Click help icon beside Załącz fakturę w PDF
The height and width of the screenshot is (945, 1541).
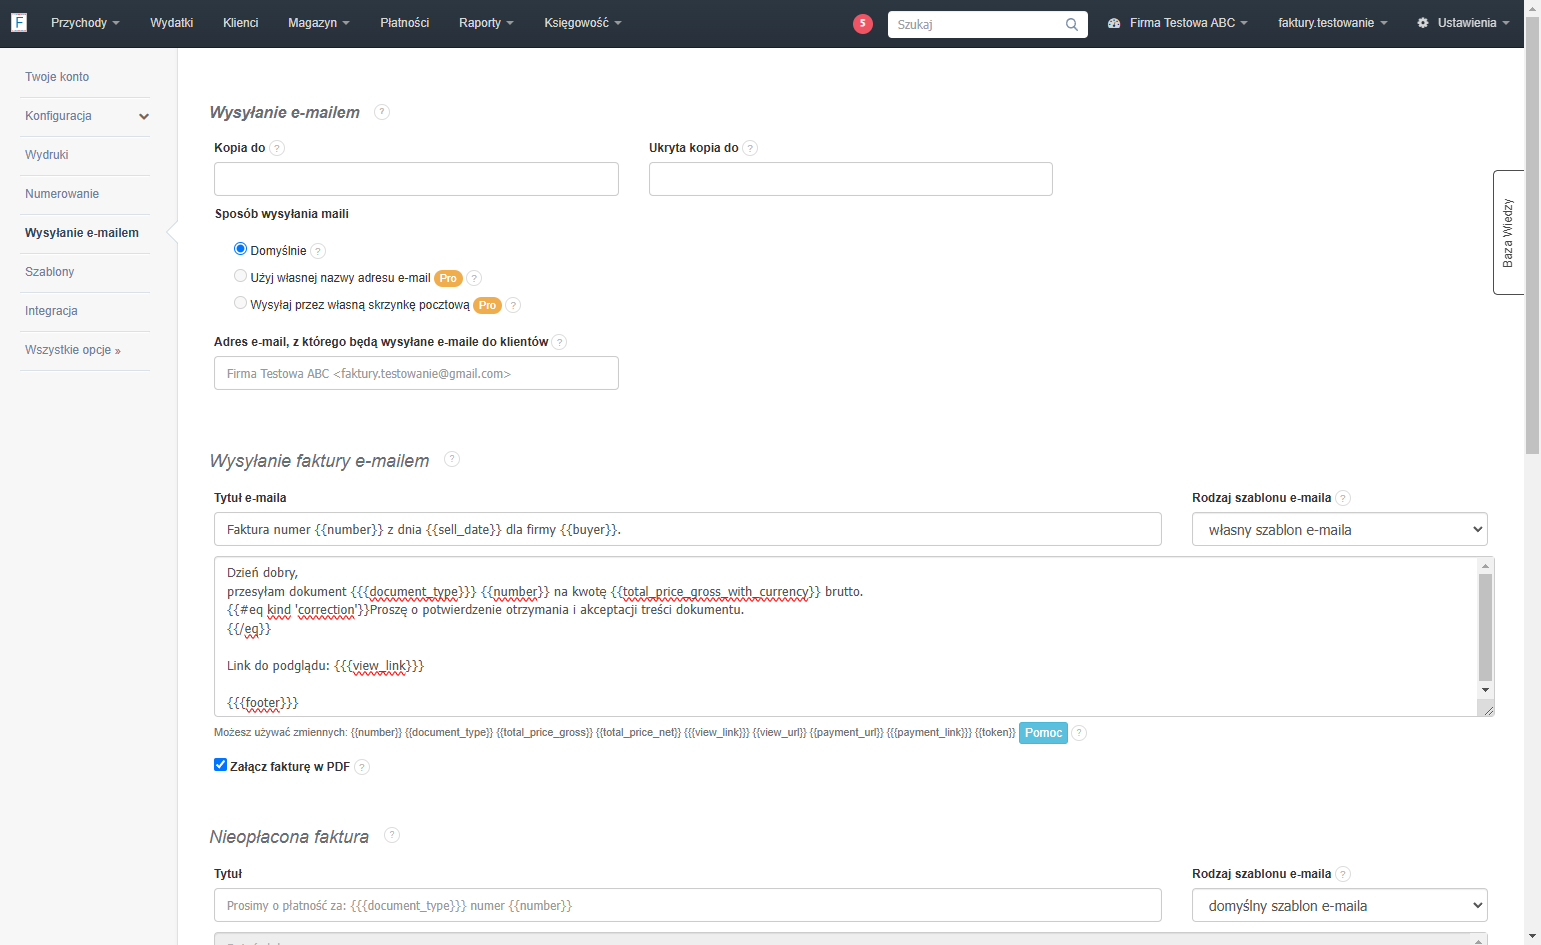[x=362, y=767]
